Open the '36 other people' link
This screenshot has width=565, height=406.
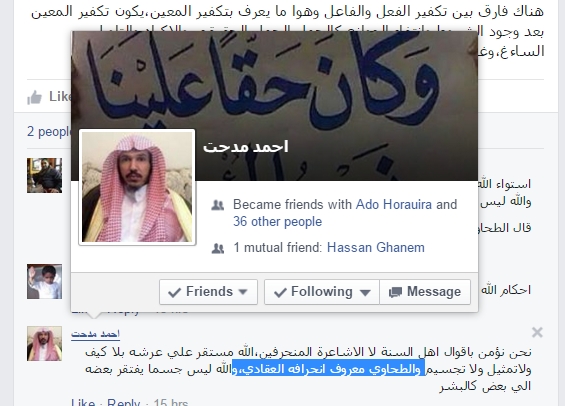[x=277, y=222]
